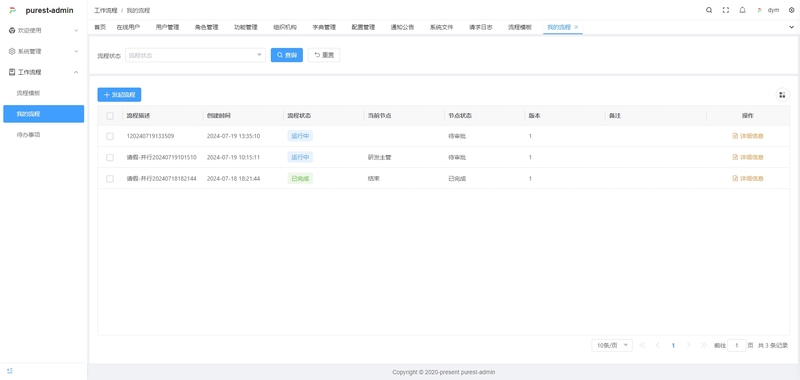This screenshot has width=800, height=380.
Task: Click the column settings icon above table
Action: click(x=782, y=95)
